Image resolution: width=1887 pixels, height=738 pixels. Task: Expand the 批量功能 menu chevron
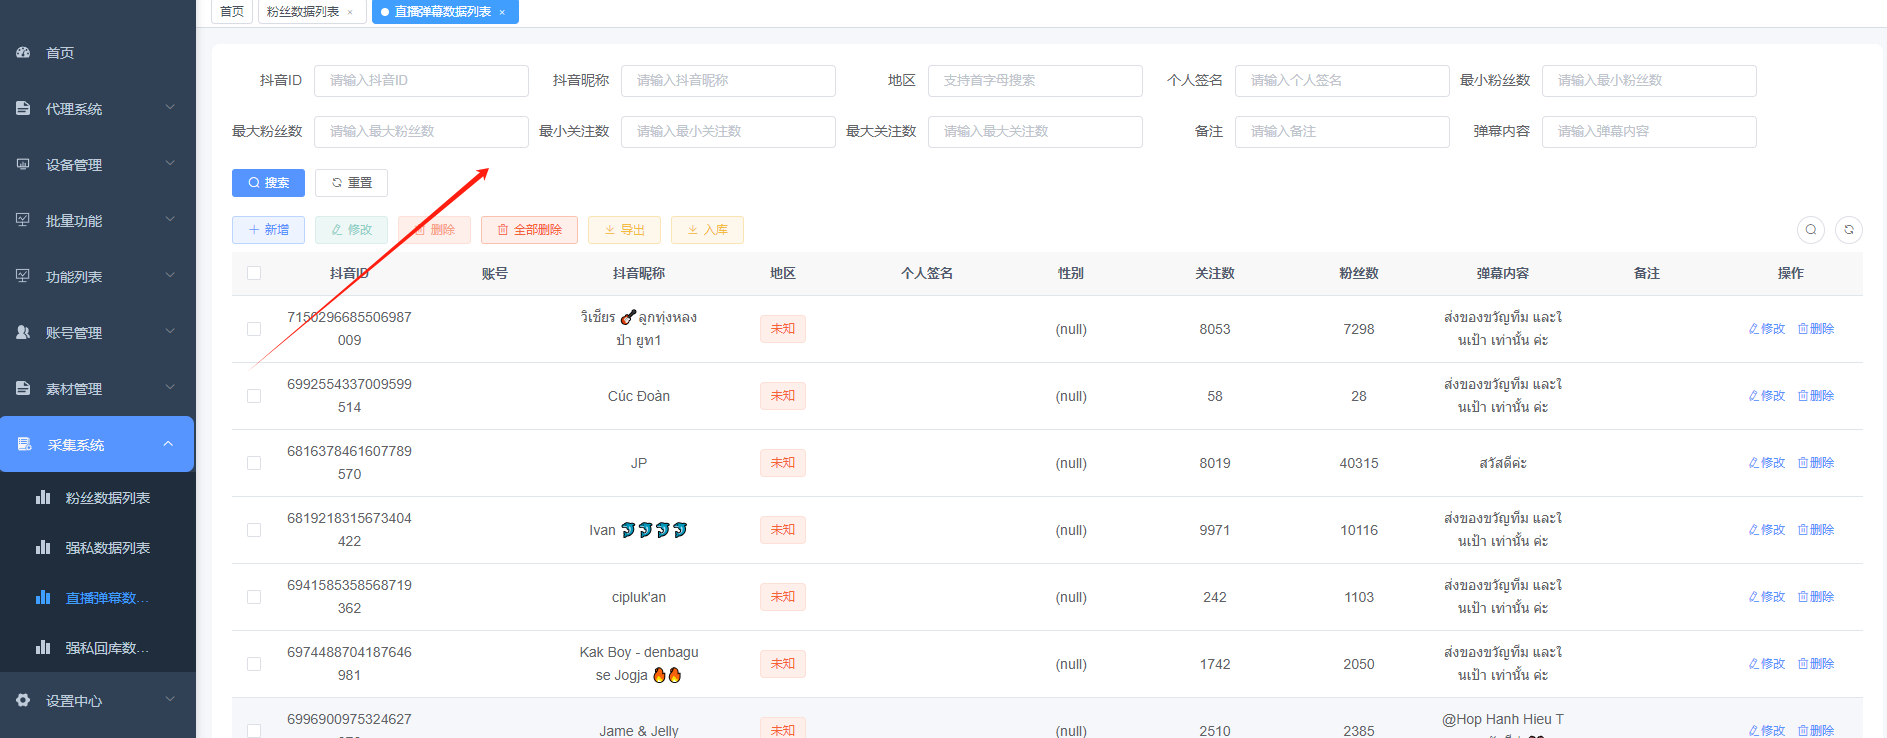coord(169,219)
